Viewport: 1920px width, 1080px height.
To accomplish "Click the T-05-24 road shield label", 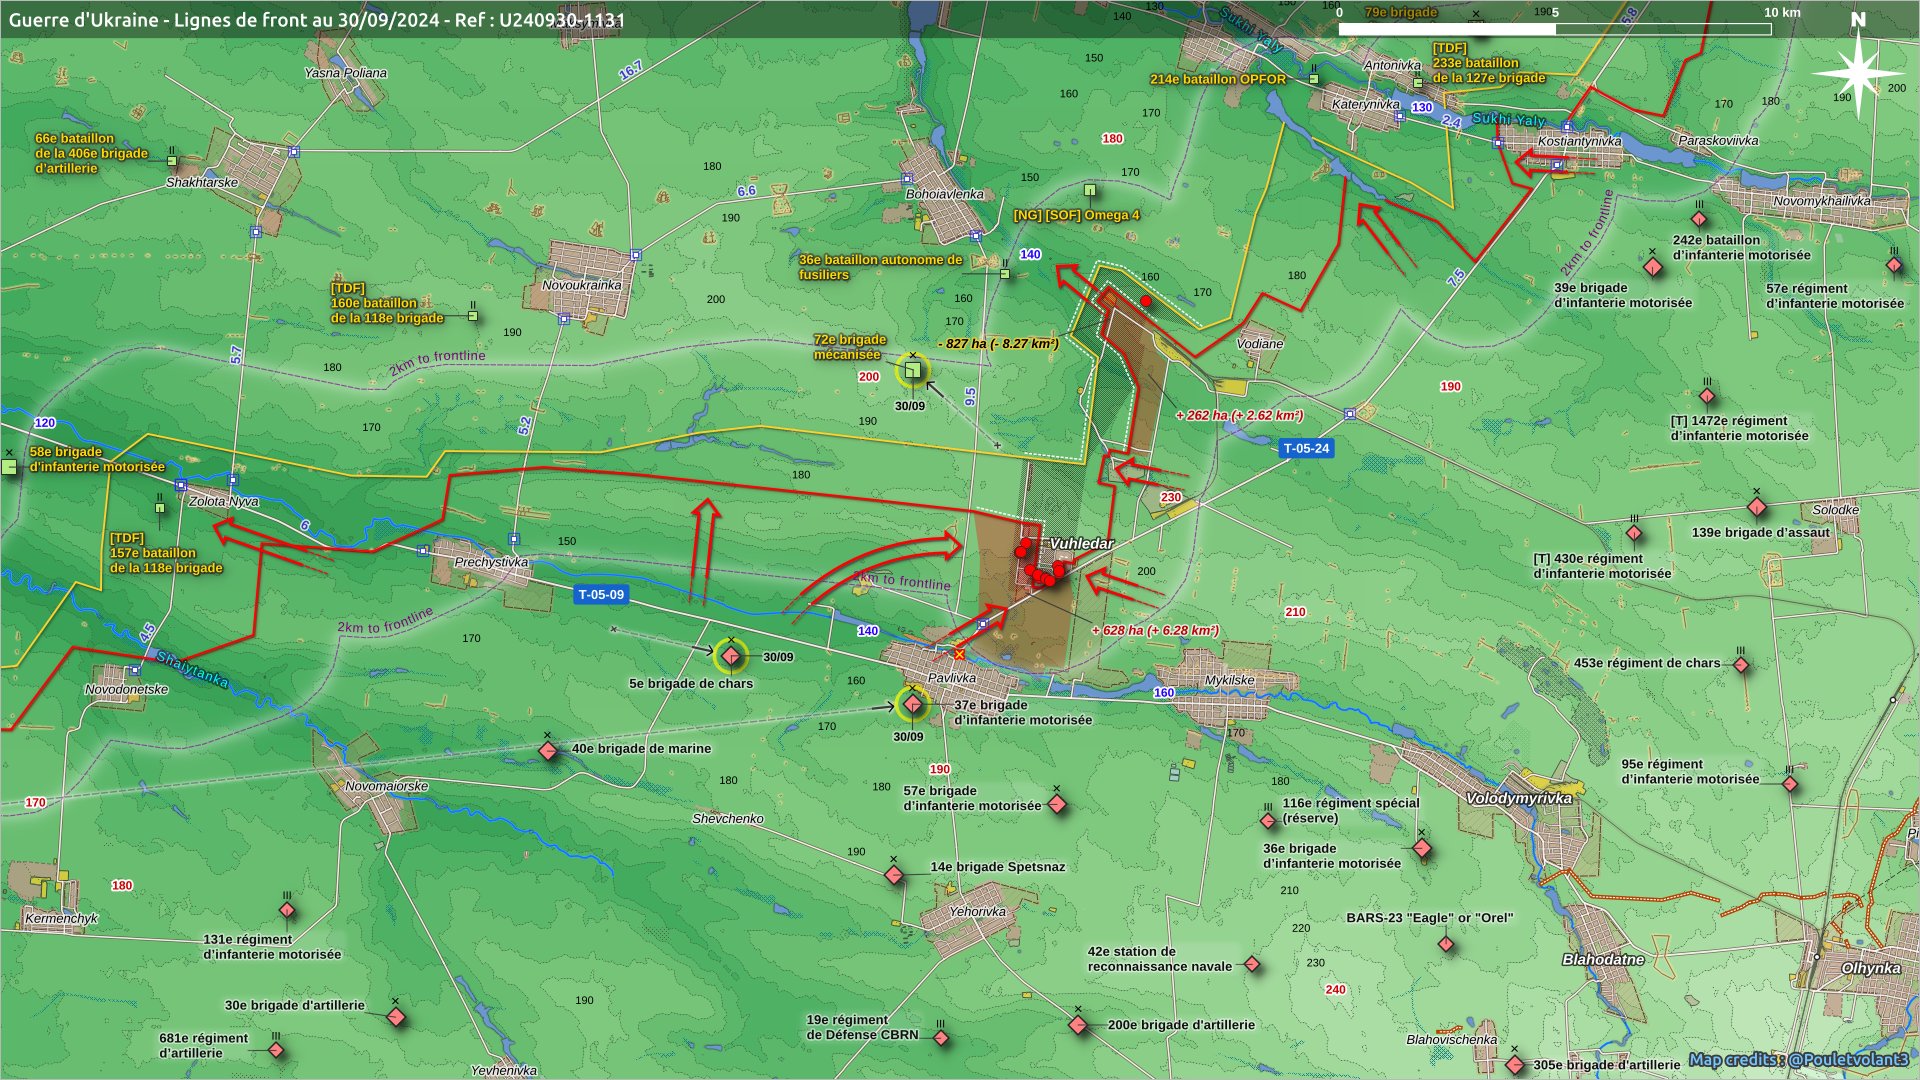I will 1306,448.
